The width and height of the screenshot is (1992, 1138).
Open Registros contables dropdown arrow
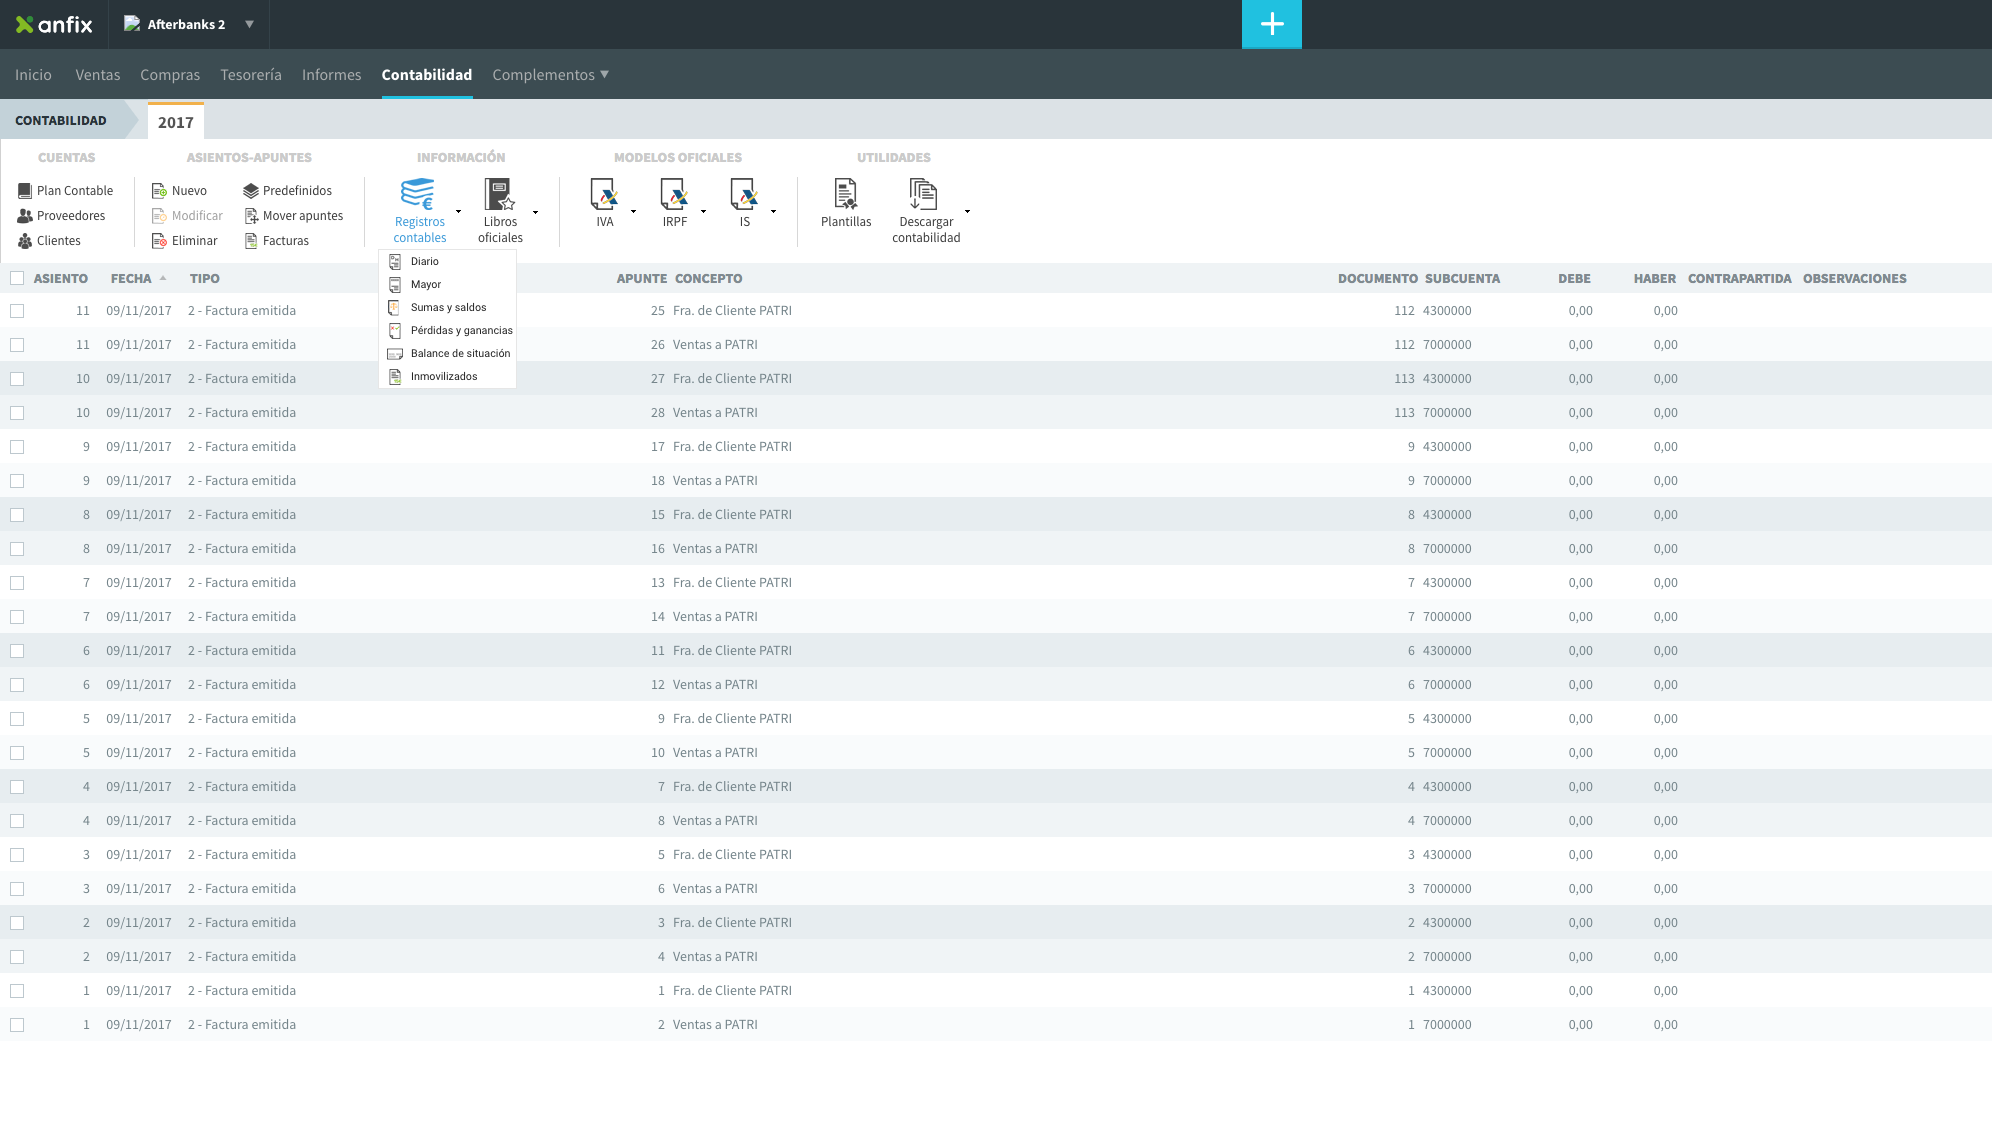tap(458, 212)
